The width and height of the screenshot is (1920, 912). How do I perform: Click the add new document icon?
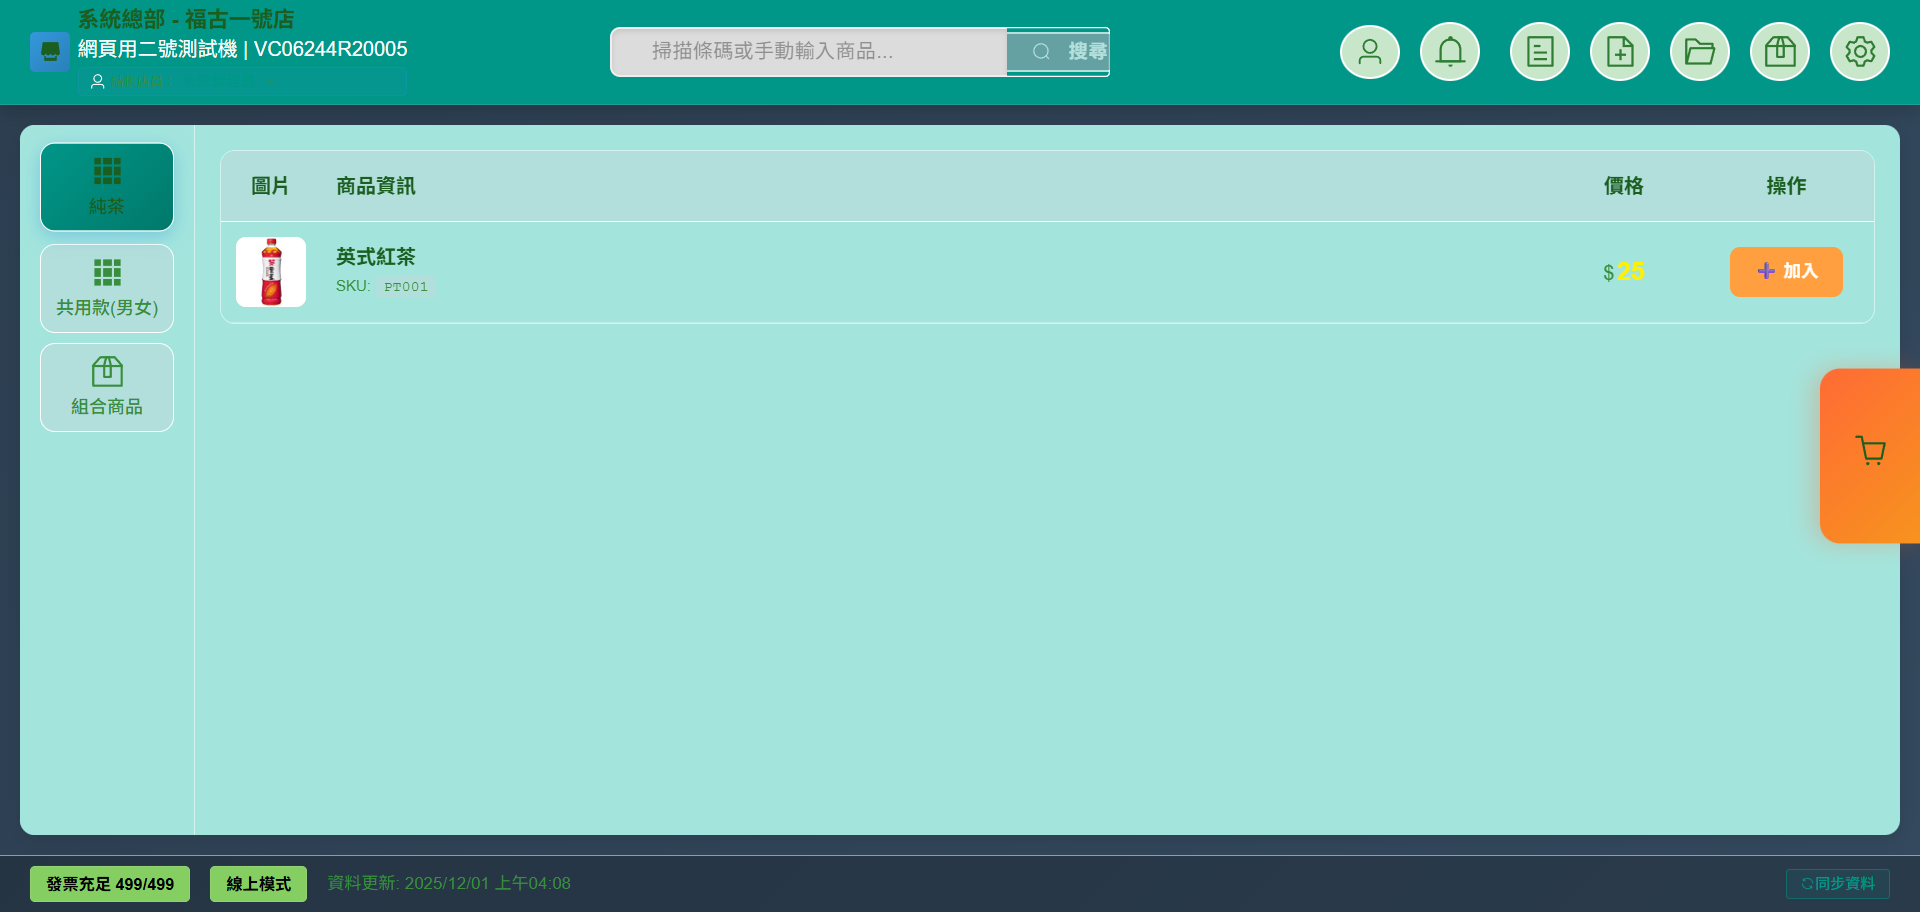coord(1619,51)
